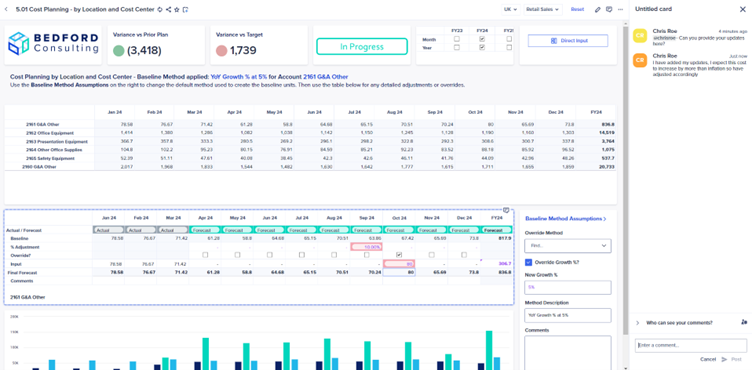Favorite this page with the star icon

coord(176,9)
